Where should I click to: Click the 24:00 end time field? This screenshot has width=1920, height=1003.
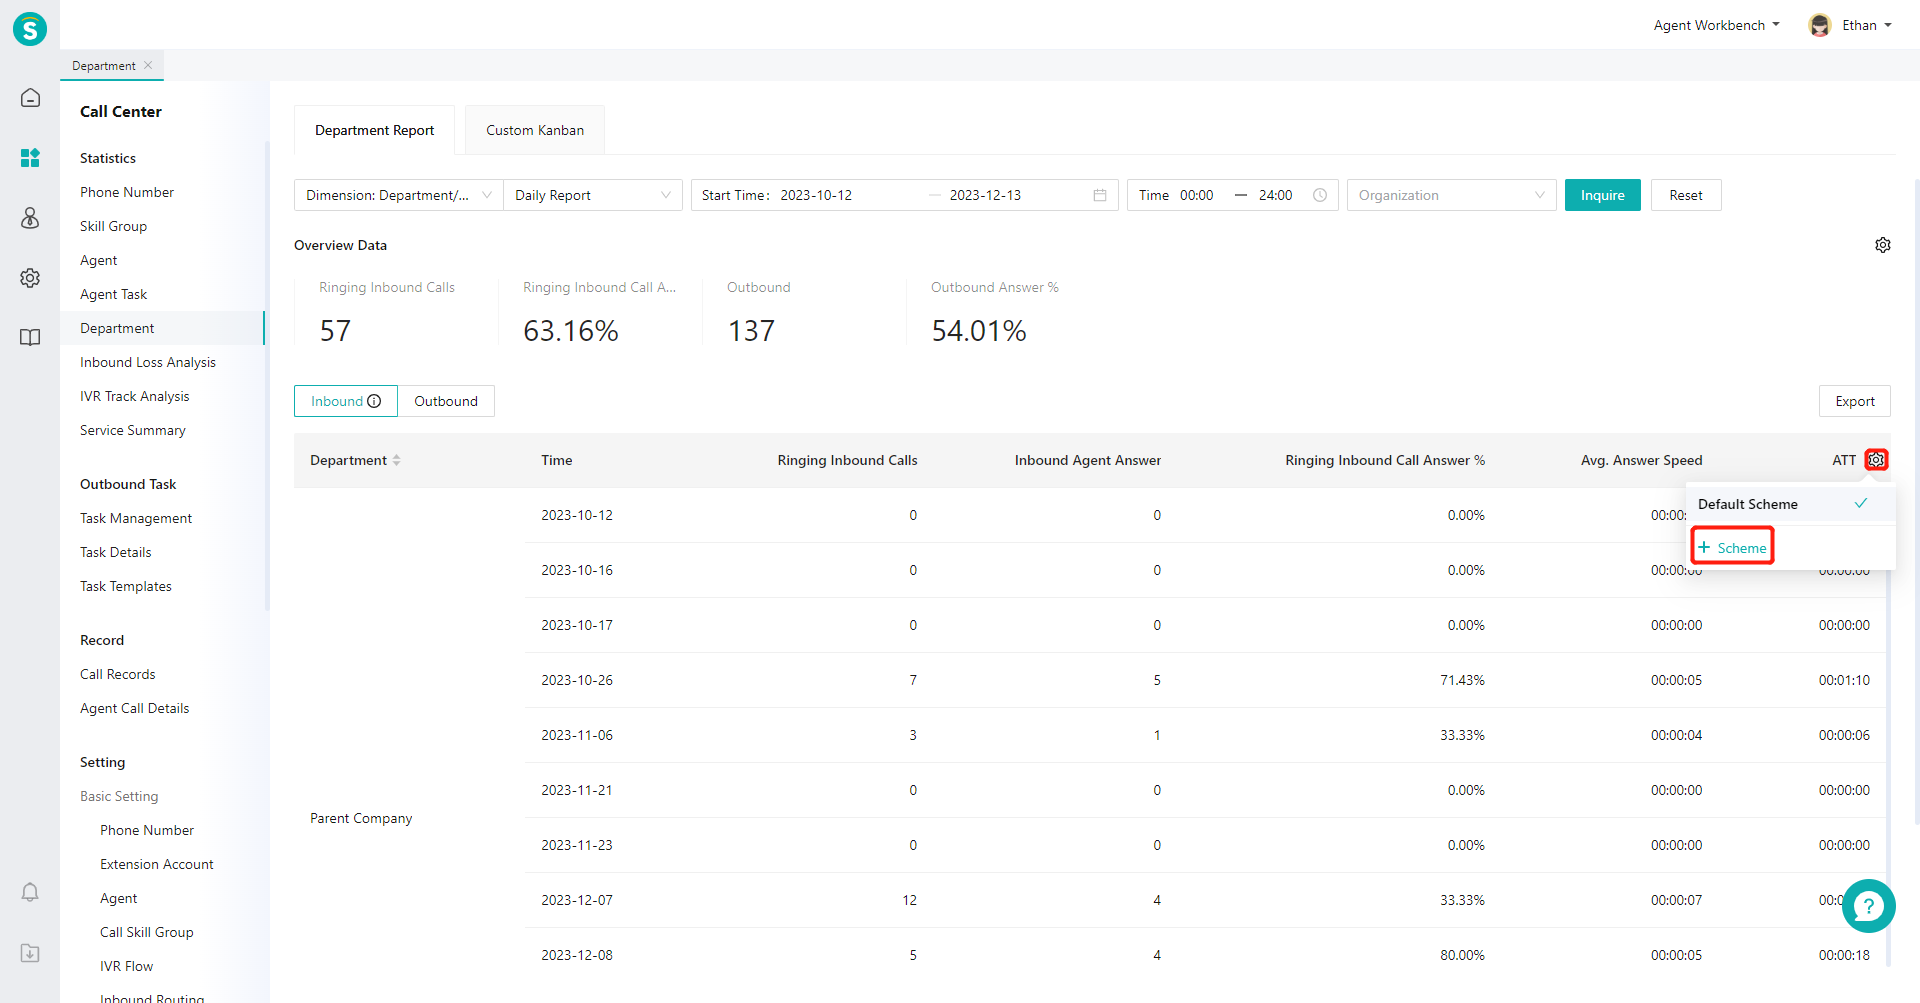pyautogui.click(x=1276, y=195)
